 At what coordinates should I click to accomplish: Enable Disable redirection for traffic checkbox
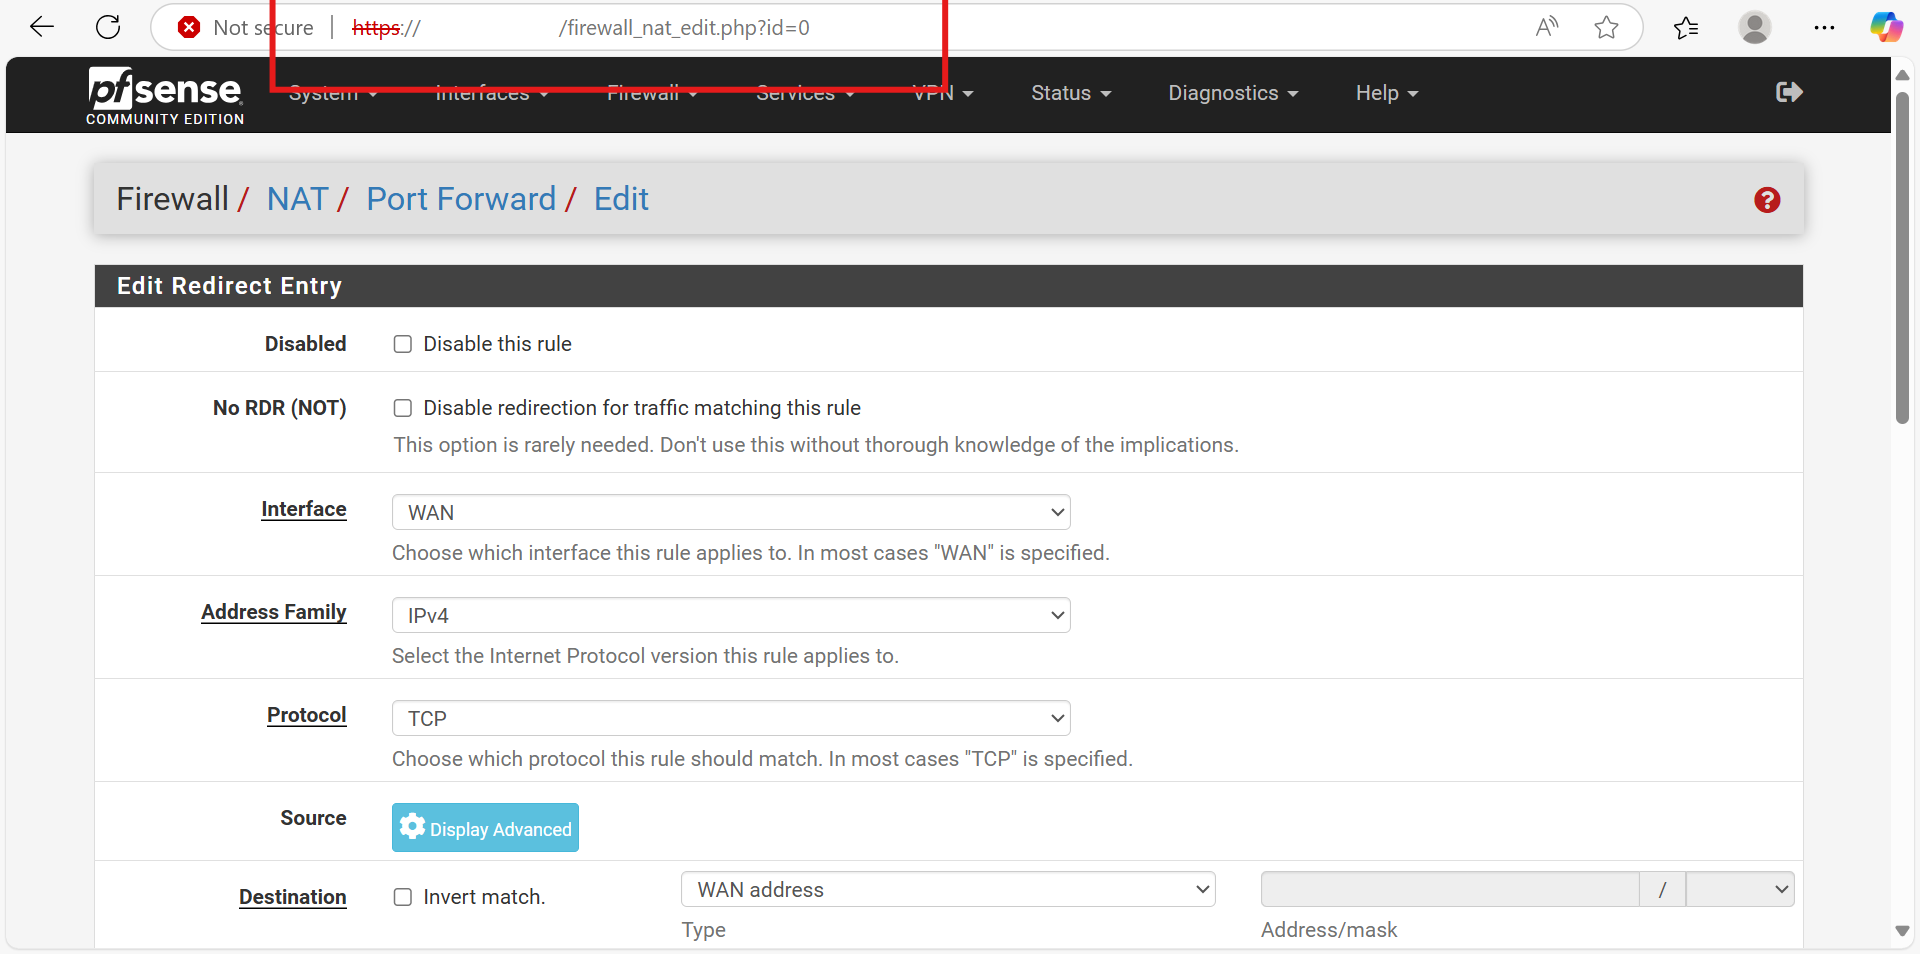(x=403, y=408)
